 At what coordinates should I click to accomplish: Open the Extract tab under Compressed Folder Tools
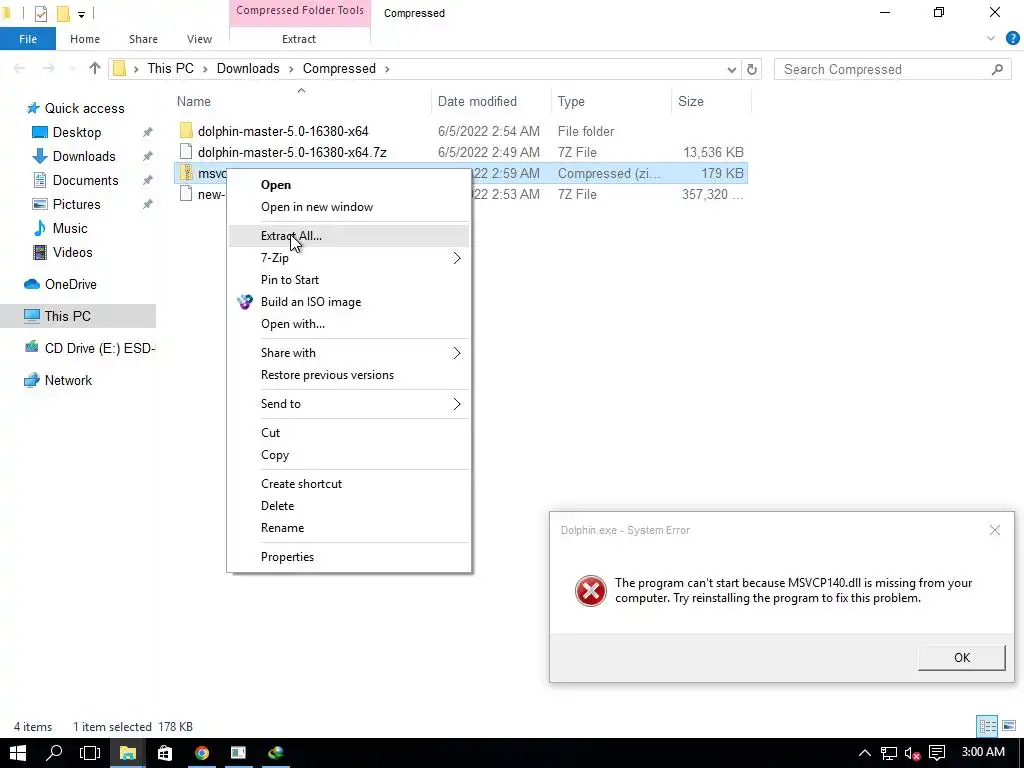click(x=299, y=39)
